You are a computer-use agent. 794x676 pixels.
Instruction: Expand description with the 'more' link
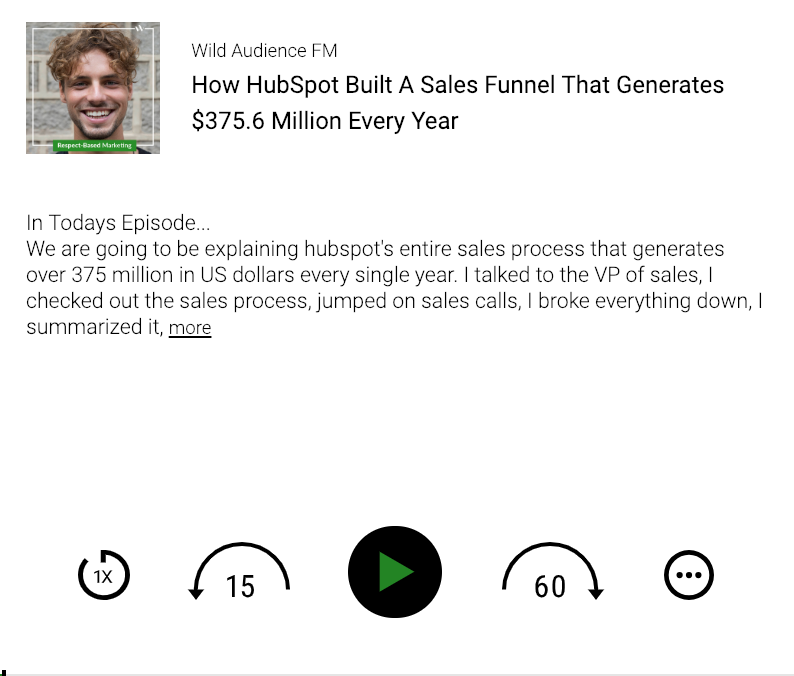point(190,328)
